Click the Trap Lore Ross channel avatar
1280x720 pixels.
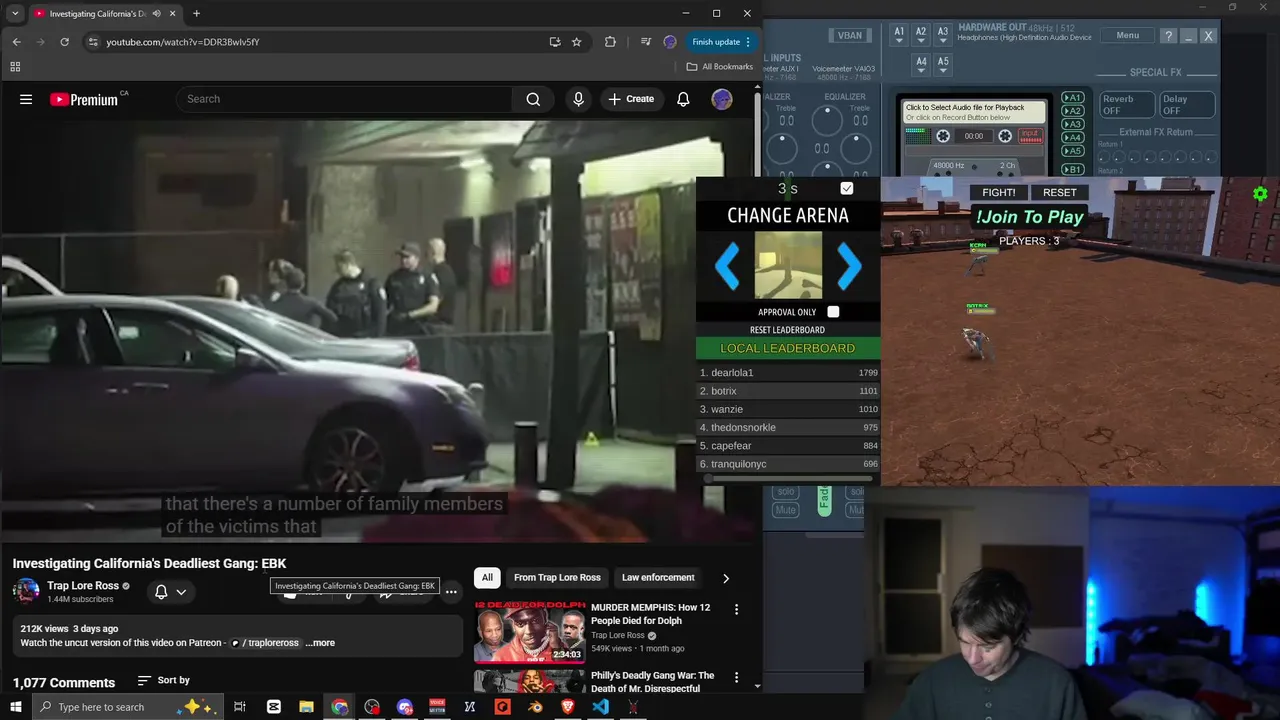pos(26,591)
